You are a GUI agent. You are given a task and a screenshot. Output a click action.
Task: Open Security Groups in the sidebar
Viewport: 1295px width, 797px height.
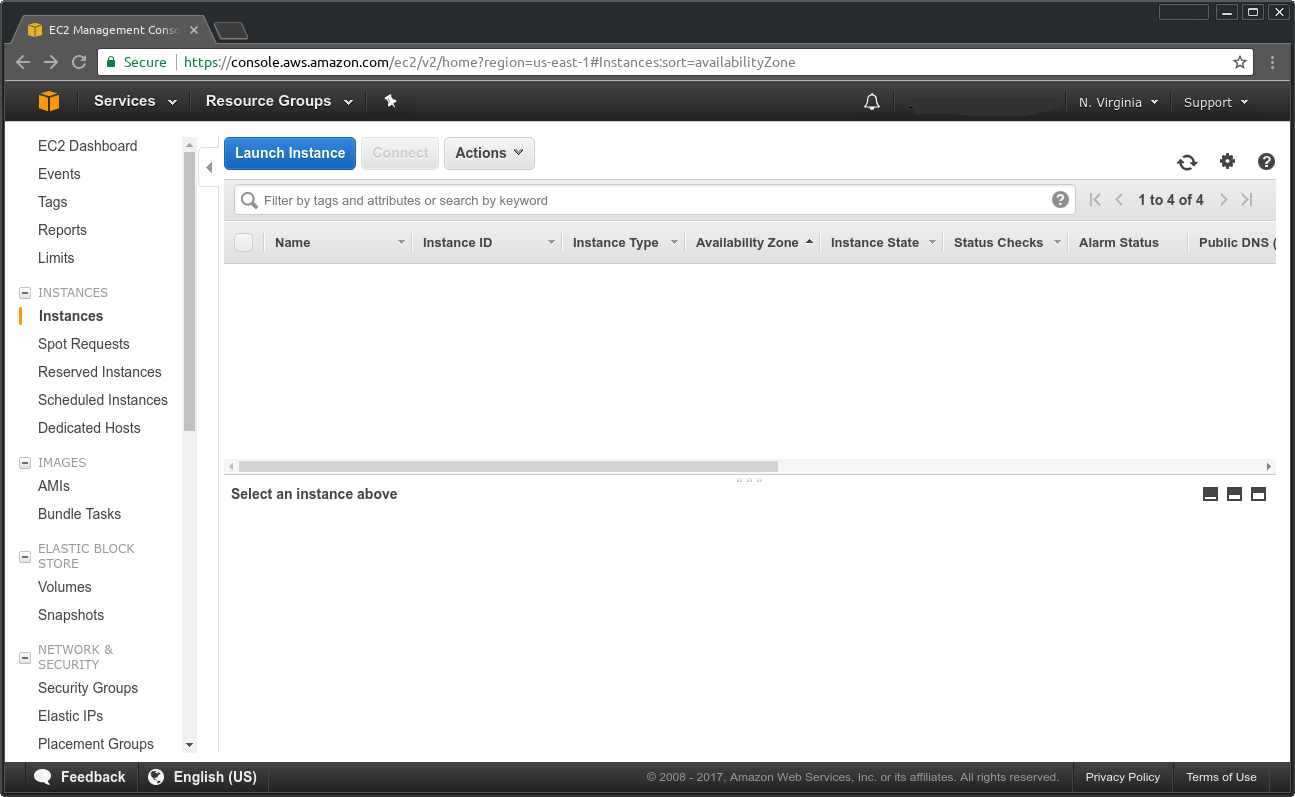coord(88,688)
